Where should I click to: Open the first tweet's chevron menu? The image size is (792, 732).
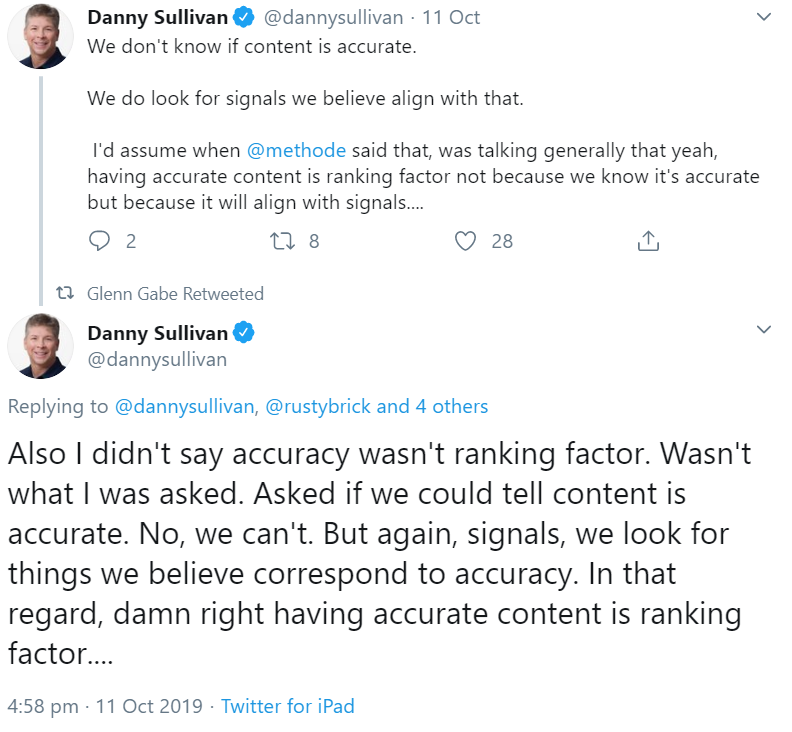[x=763, y=17]
